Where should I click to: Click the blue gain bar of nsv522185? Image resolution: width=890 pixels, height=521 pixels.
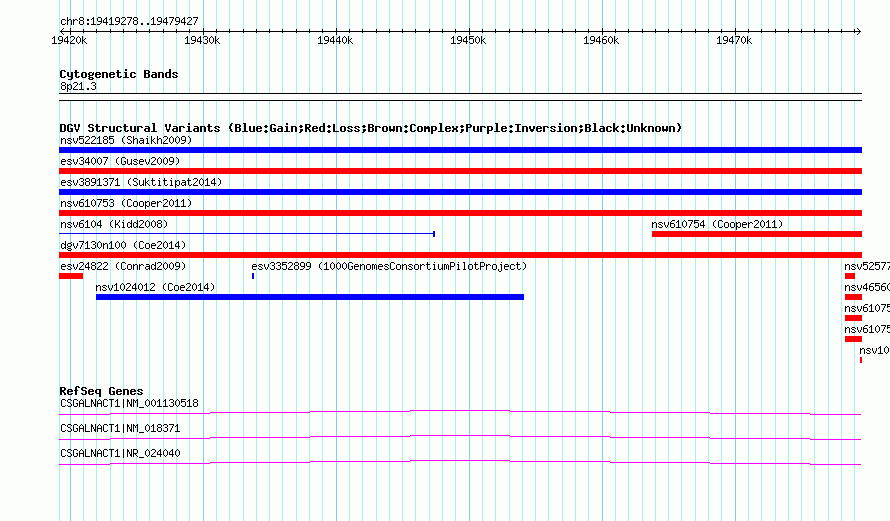[460, 150]
